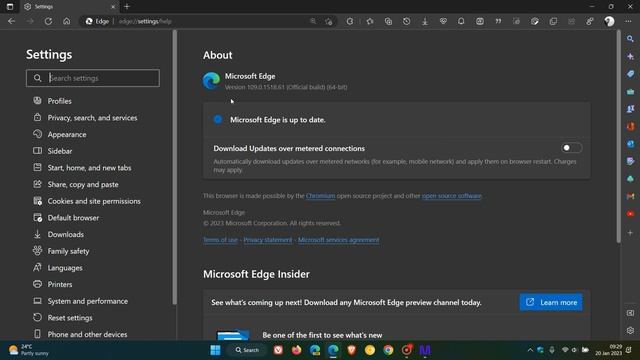This screenshot has width=640, height=360.
Task: Open the weather widget on taskbar
Action: tap(28, 350)
